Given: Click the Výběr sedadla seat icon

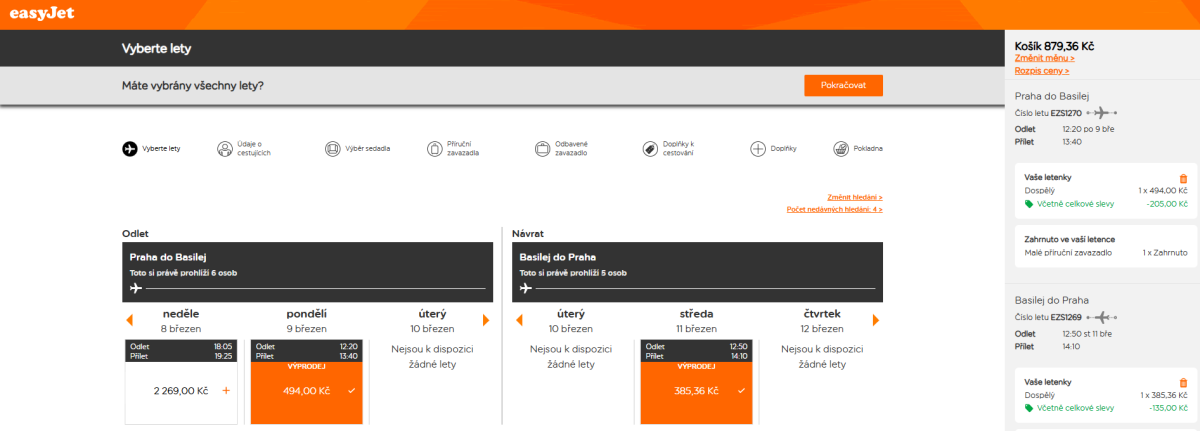Looking at the screenshot, I should click(x=332, y=148).
